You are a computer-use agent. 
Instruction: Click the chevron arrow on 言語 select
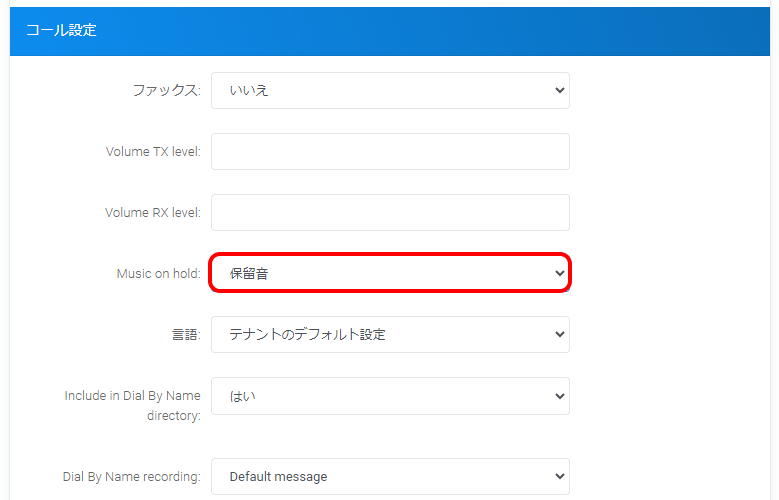click(558, 335)
